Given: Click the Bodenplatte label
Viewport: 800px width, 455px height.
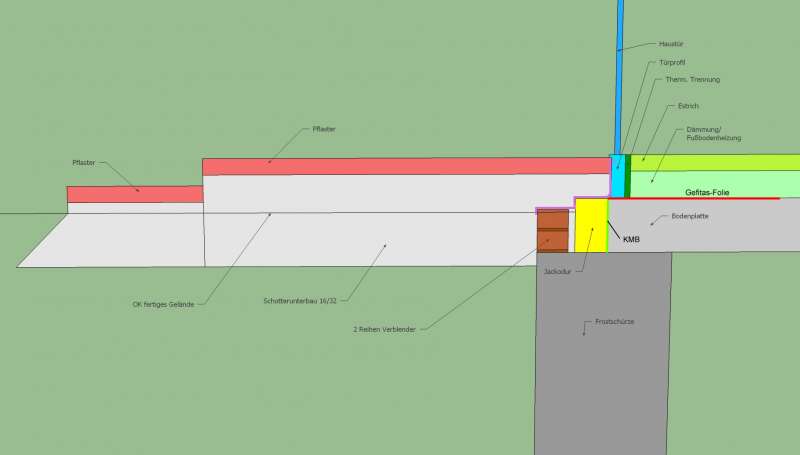Looking at the screenshot, I should (689, 215).
